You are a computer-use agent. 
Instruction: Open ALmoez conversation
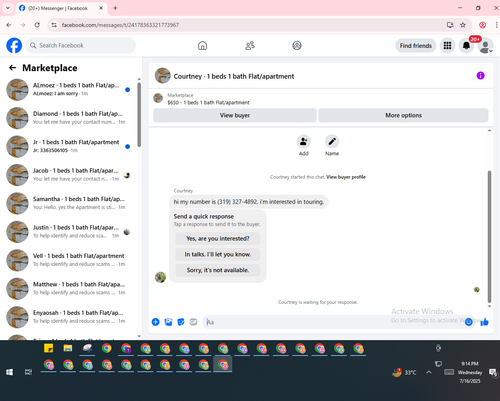pyautogui.click(x=68, y=90)
